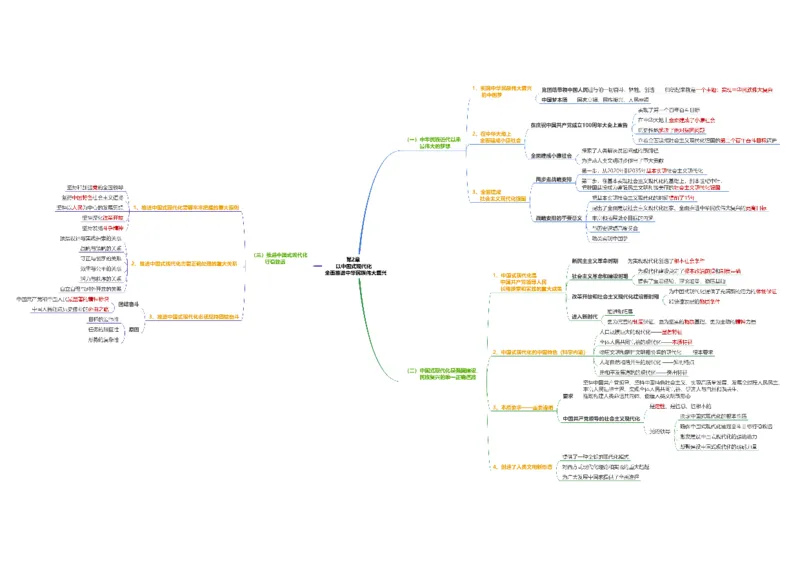
Task: Click subtopic 1、实现中华民族伟大复兴的中国梦
Action: pyautogui.click(x=496, y=91)
